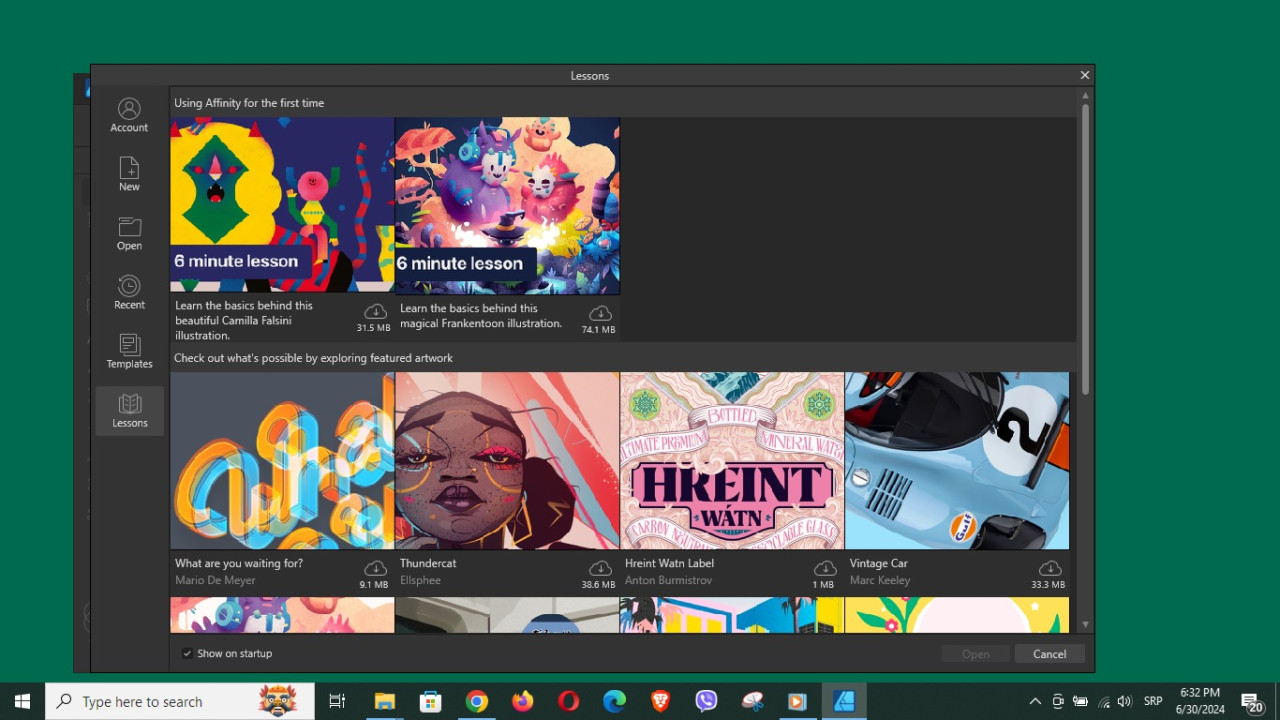Image resolution: width=1280 pixels, height=720 pixels.
Task: Click 'Ellsphee' author name
Action: (x=421, y=580)
